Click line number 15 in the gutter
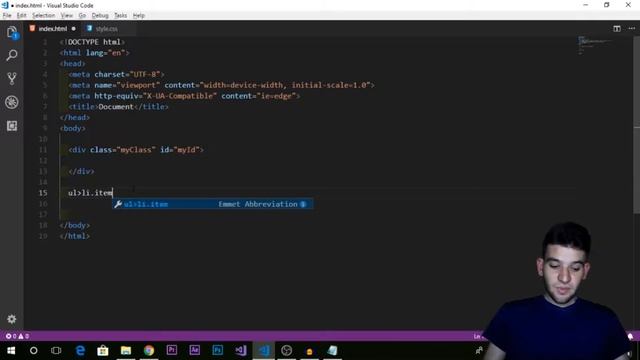640x360 pixels. [43, 193]
